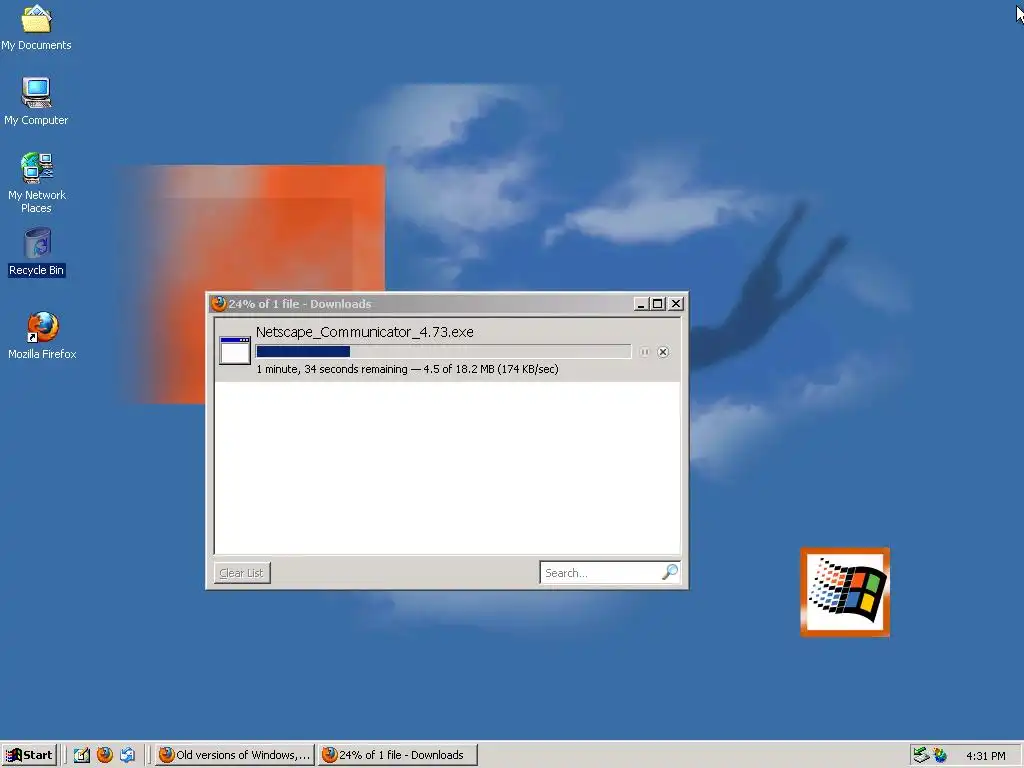Click the Clear List button
The width and height of the screenshot is (1024, 768).
click(x=242, y=573)
